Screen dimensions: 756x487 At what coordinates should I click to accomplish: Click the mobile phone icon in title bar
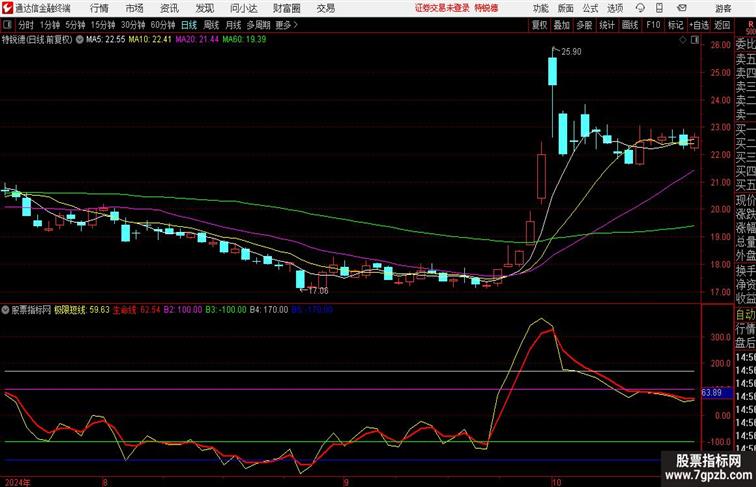pos(659,8)
